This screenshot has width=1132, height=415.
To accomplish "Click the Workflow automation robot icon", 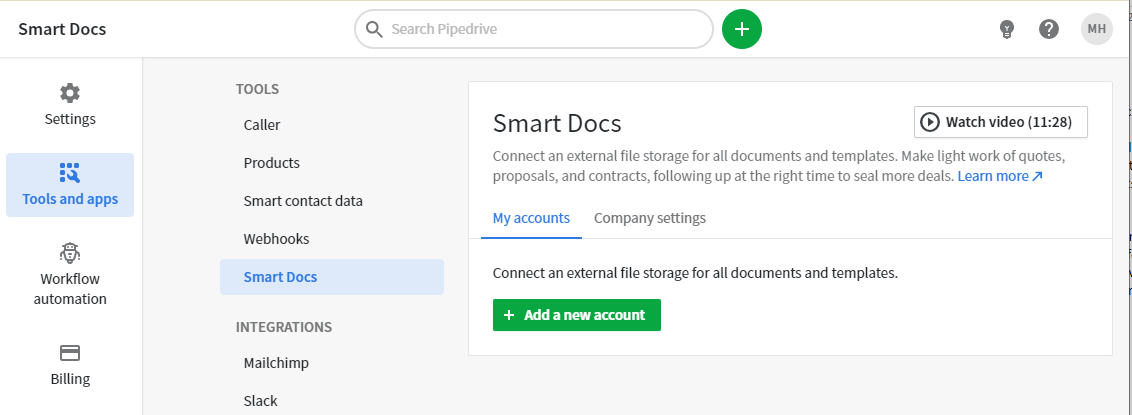I will [x=70, y=253].
